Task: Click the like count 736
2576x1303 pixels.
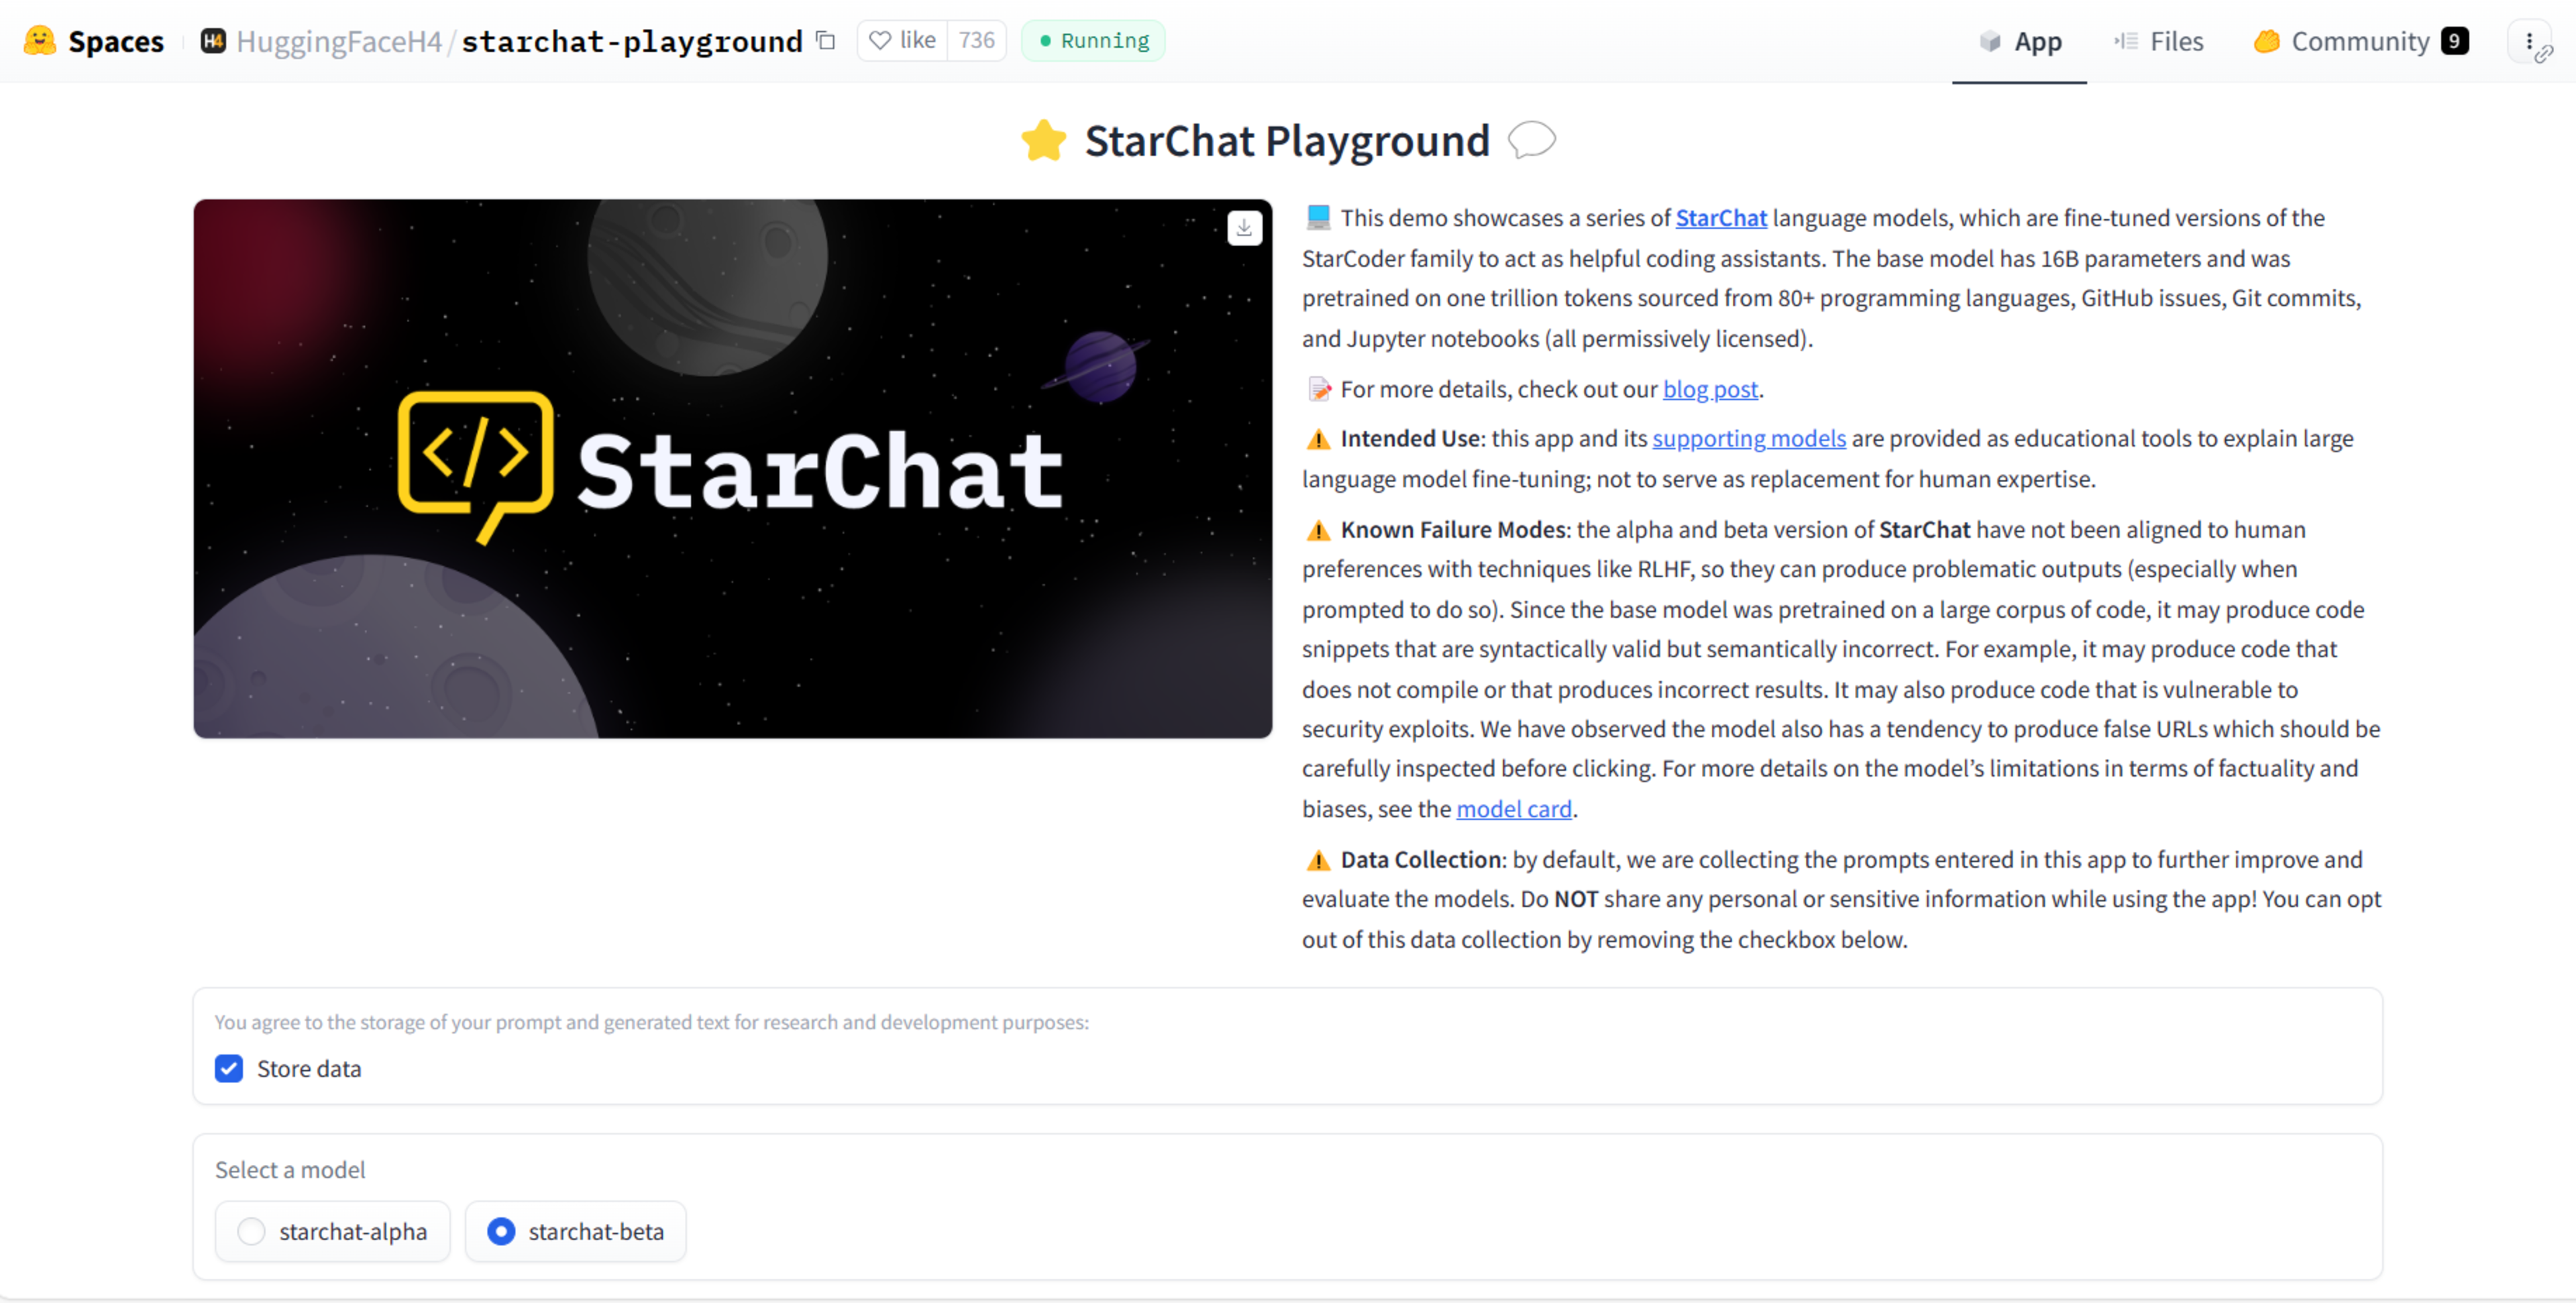Action: click(x=976, y=40)
